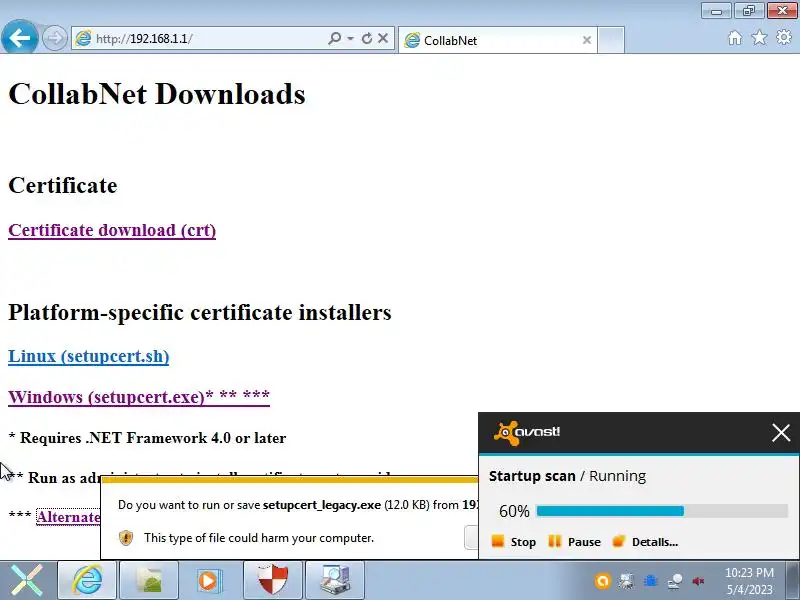
Task: Expand the address bar dropdown arrow
Action: click(351, 38)
